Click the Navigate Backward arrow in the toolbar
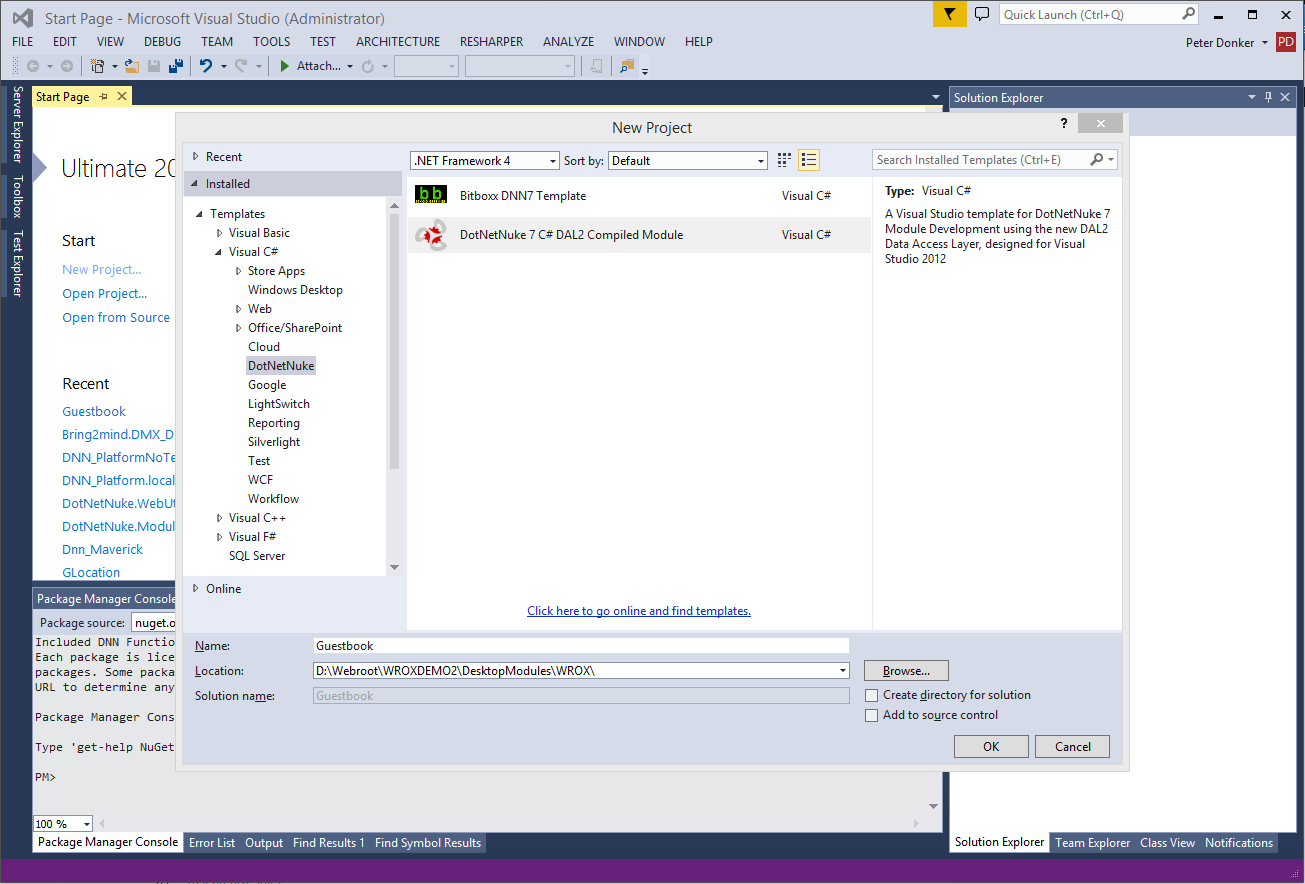This screenshot has width=1305, height=884. point(32,66)
